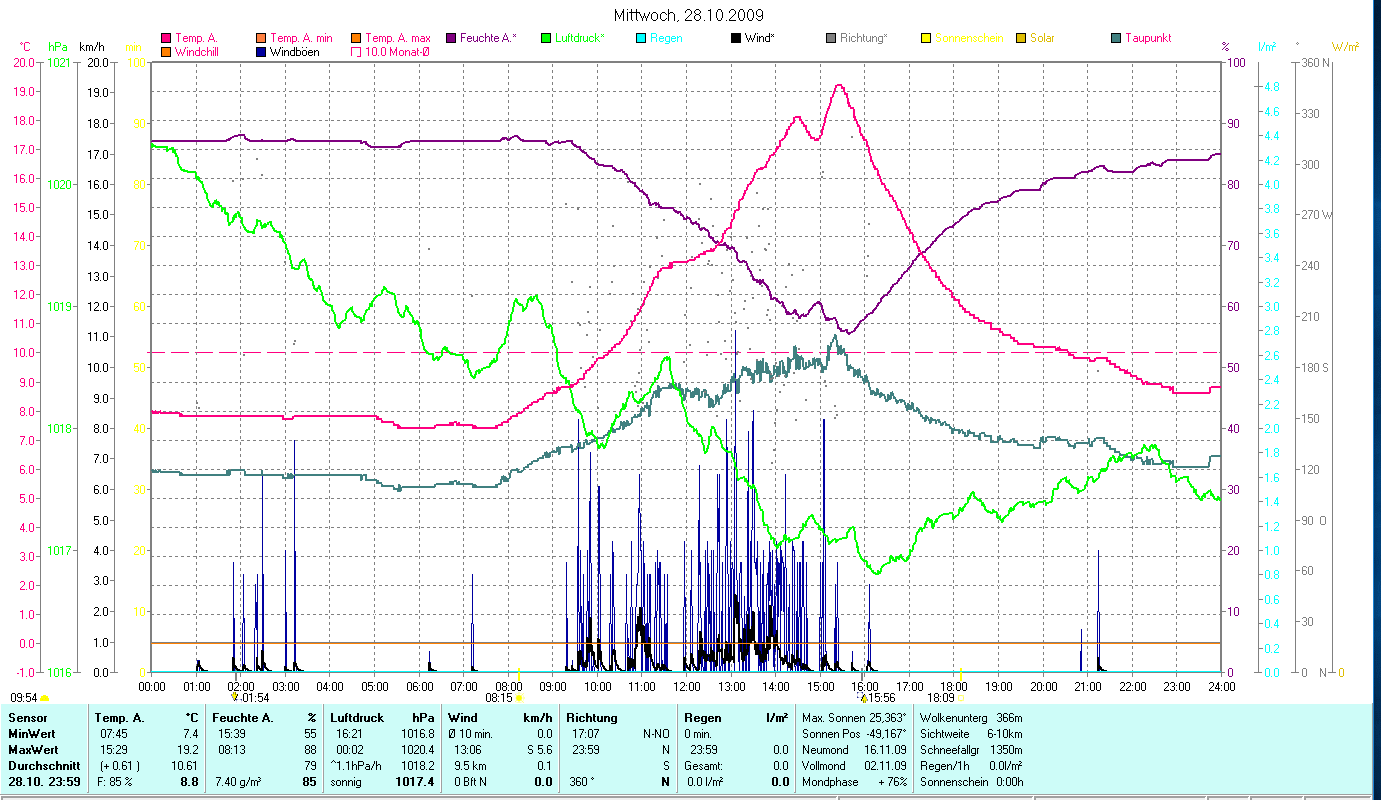Click the Temp. A. pink legend swatch
Image resolution: width=1381 pixels, height=800 pixels.
(166, 38)
